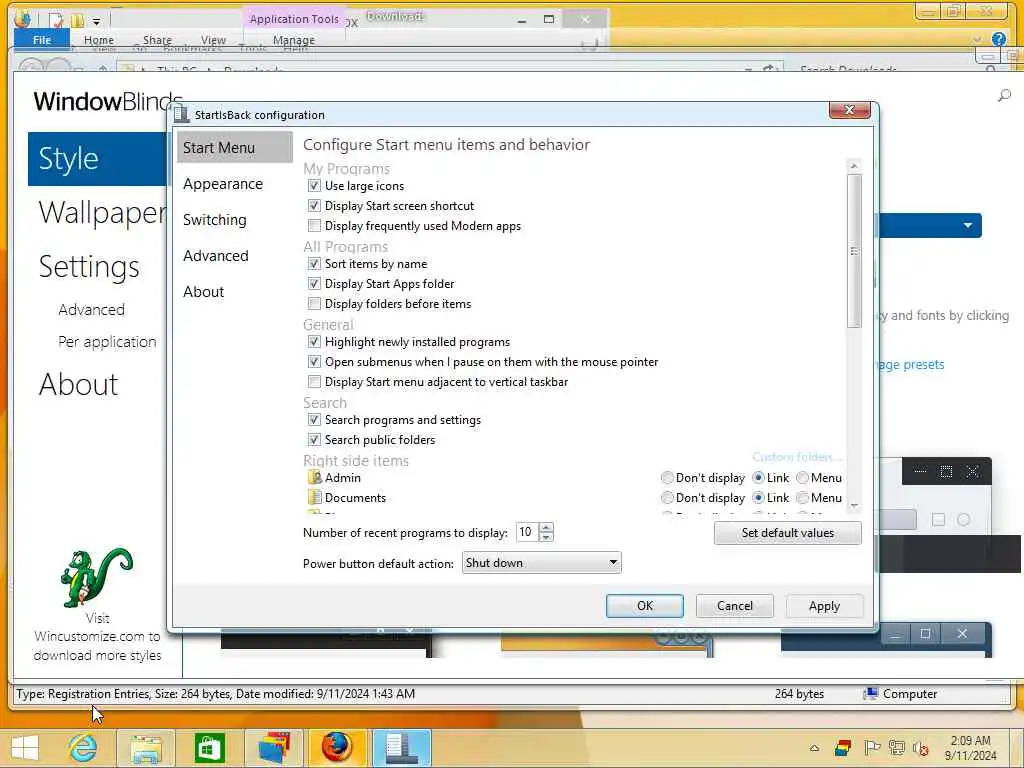Open the network tray icon
This screenshot has width=1024, height=768.
tap(897, 748)
